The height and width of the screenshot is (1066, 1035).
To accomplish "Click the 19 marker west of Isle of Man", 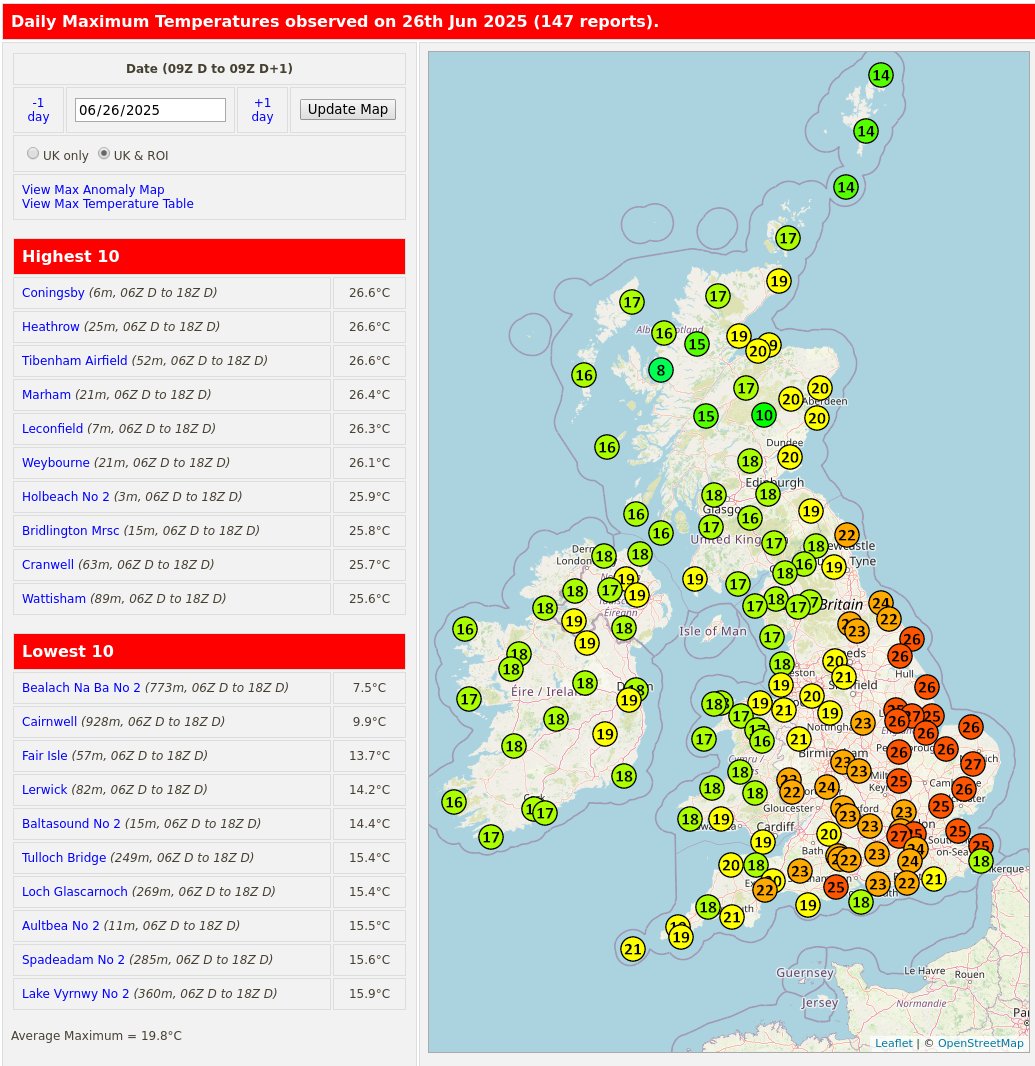I will tap(694, 579).
